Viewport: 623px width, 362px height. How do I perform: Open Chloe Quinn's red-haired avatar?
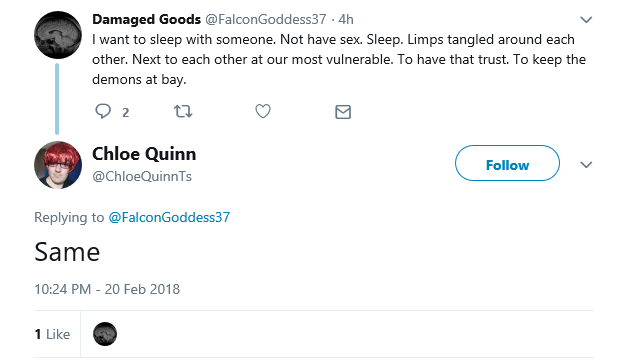[58, 165]
